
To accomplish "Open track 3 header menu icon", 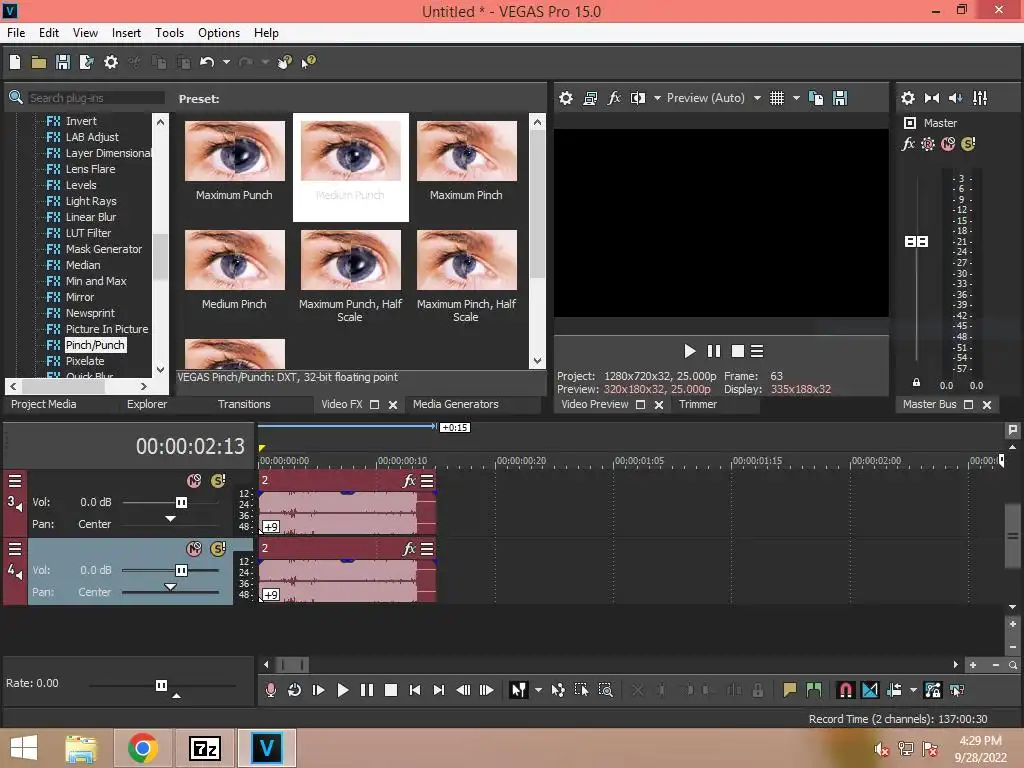I will coord(15,481).
